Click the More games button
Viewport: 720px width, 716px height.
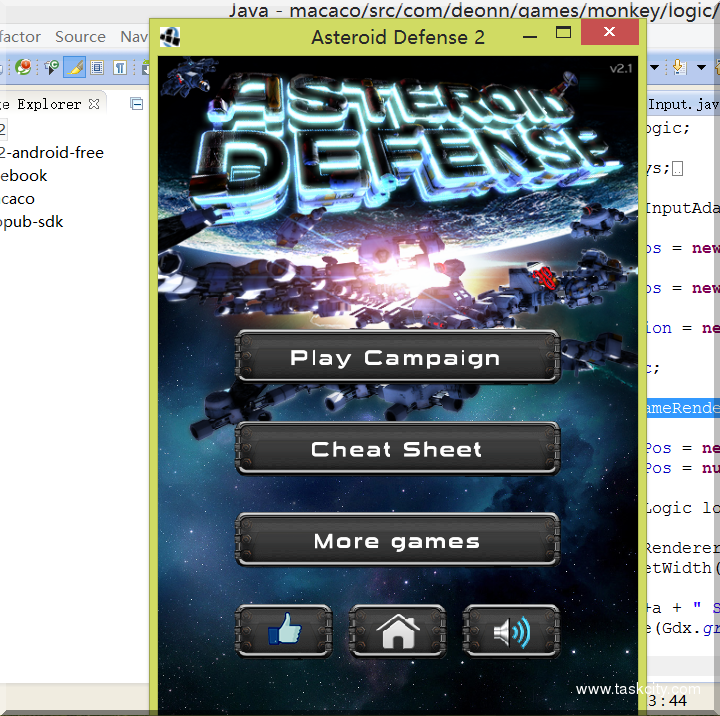pos(396,542)
